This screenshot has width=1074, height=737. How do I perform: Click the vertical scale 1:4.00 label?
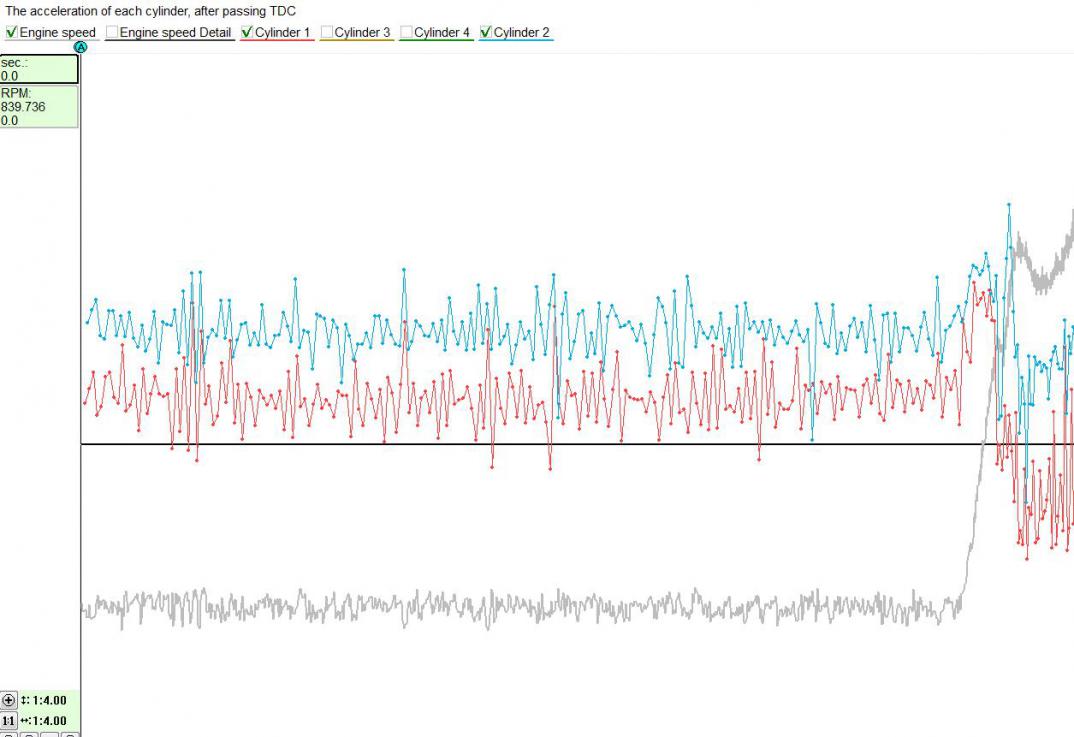point(44,700)
